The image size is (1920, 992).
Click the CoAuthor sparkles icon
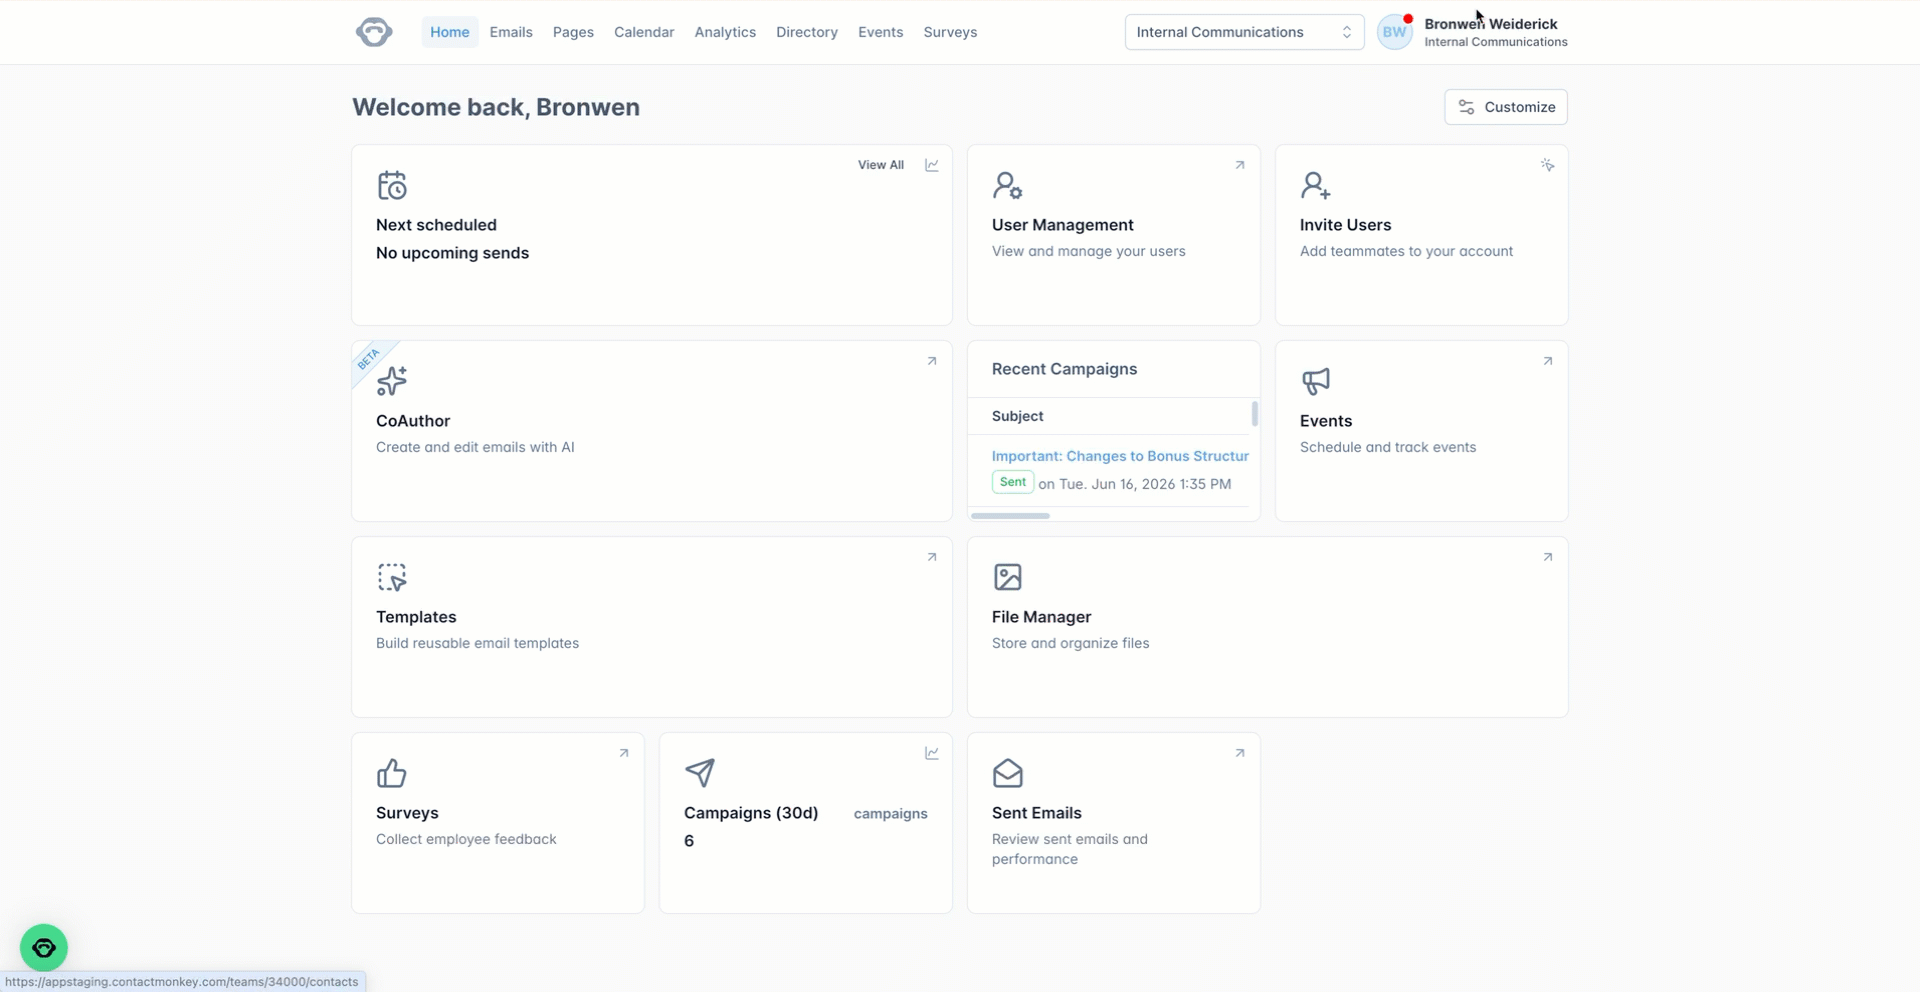tap(392, 381)
